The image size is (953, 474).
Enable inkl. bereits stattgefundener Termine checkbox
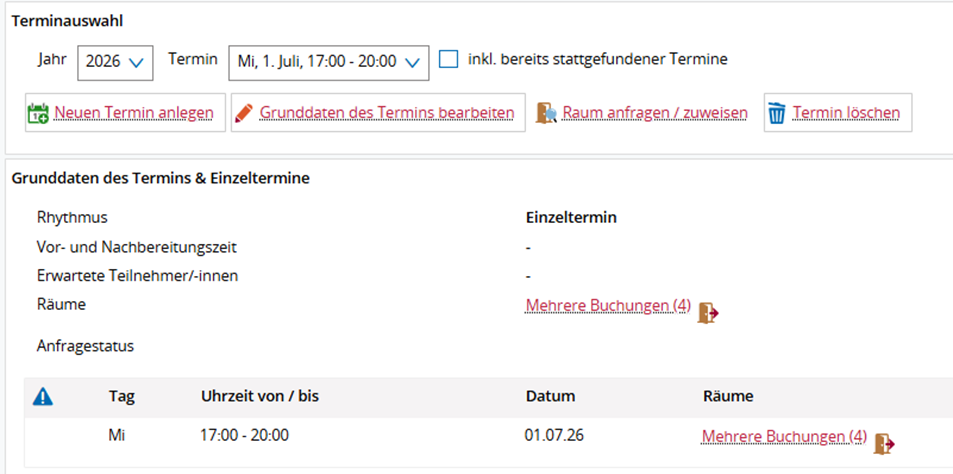449,60
